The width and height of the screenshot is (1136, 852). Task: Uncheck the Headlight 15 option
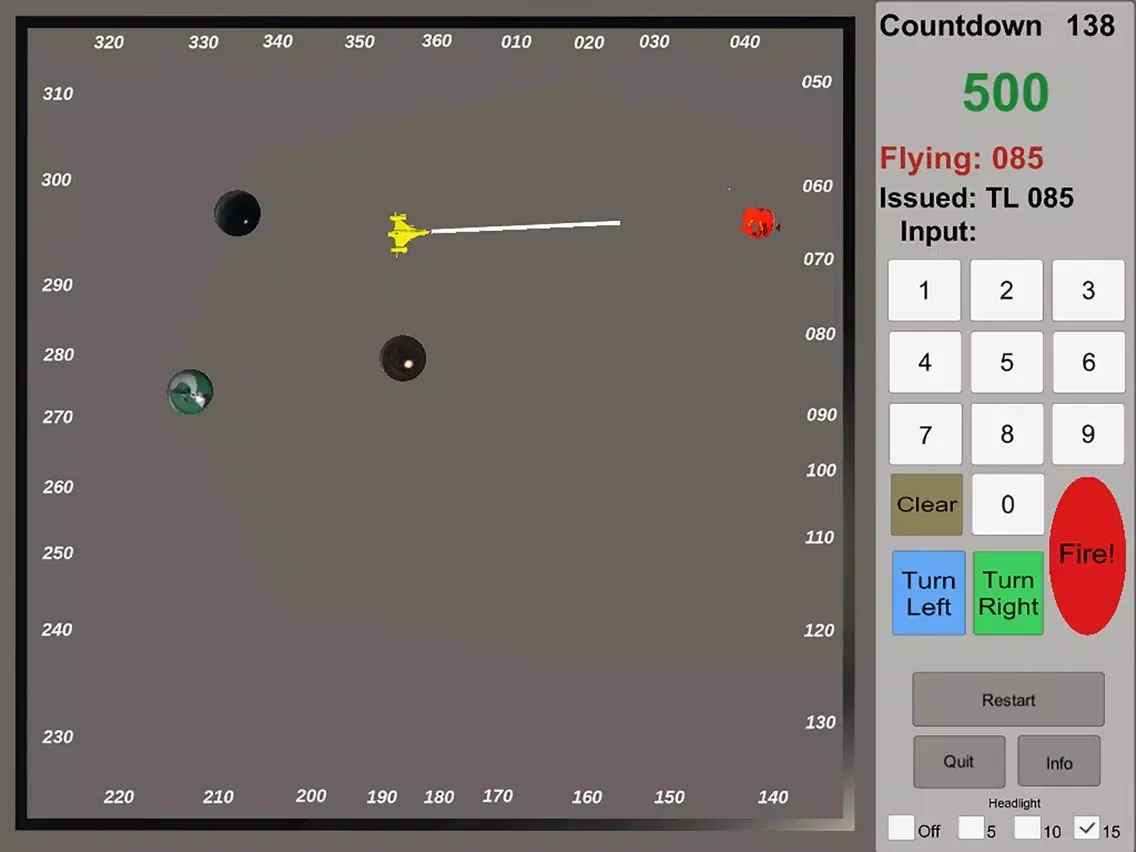click(x=1087, y=827)
